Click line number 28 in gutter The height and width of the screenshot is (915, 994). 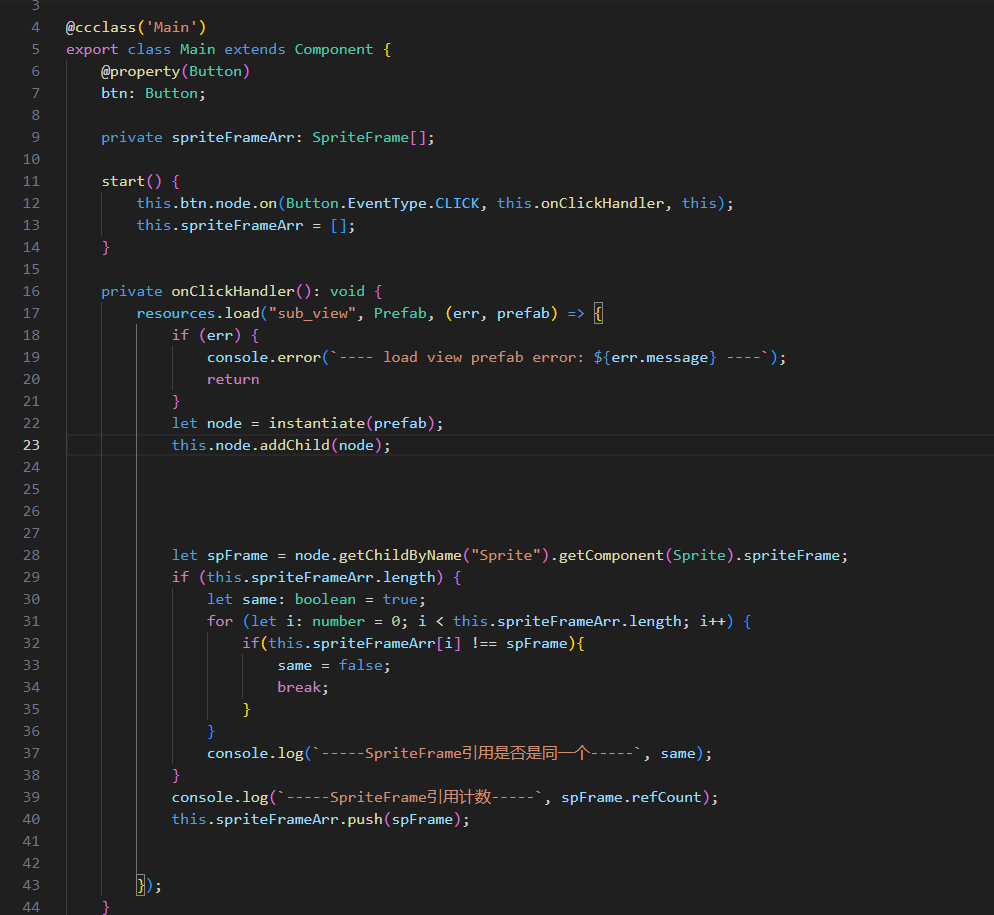(x=31, y=555)
